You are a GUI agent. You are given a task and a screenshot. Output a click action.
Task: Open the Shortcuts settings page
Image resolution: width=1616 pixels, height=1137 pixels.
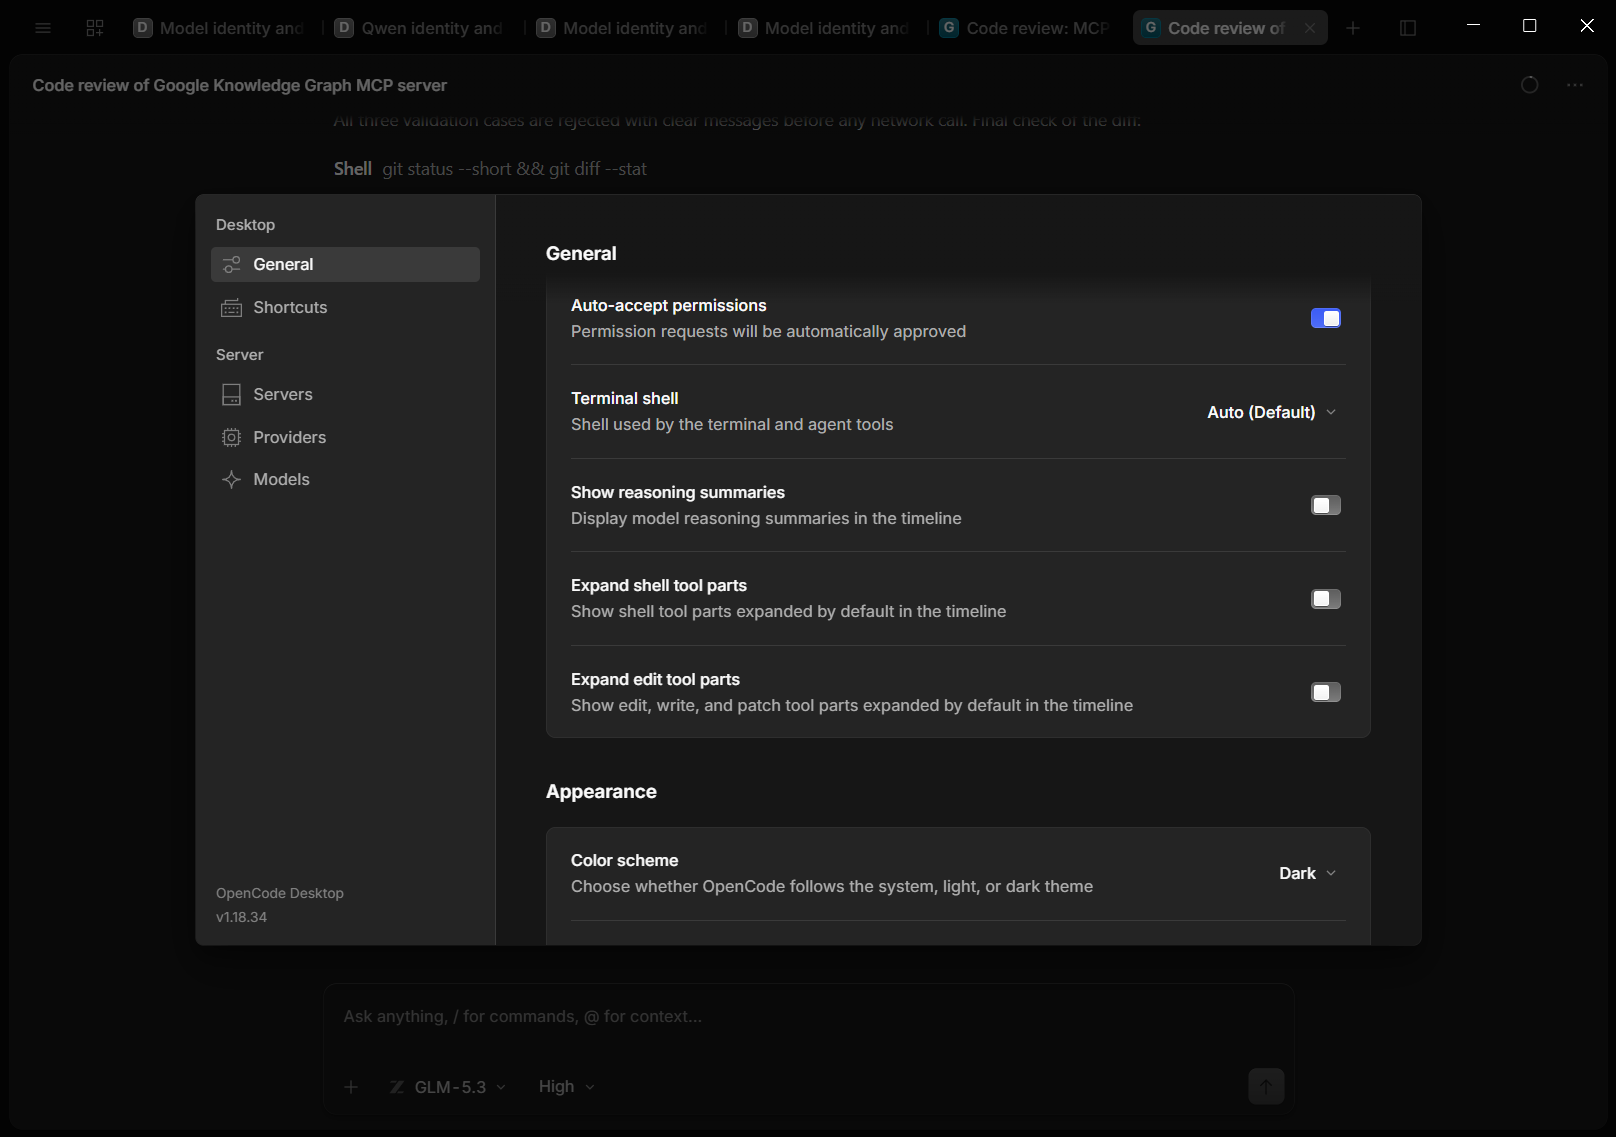pyautogui.click(x=345, y=308)
